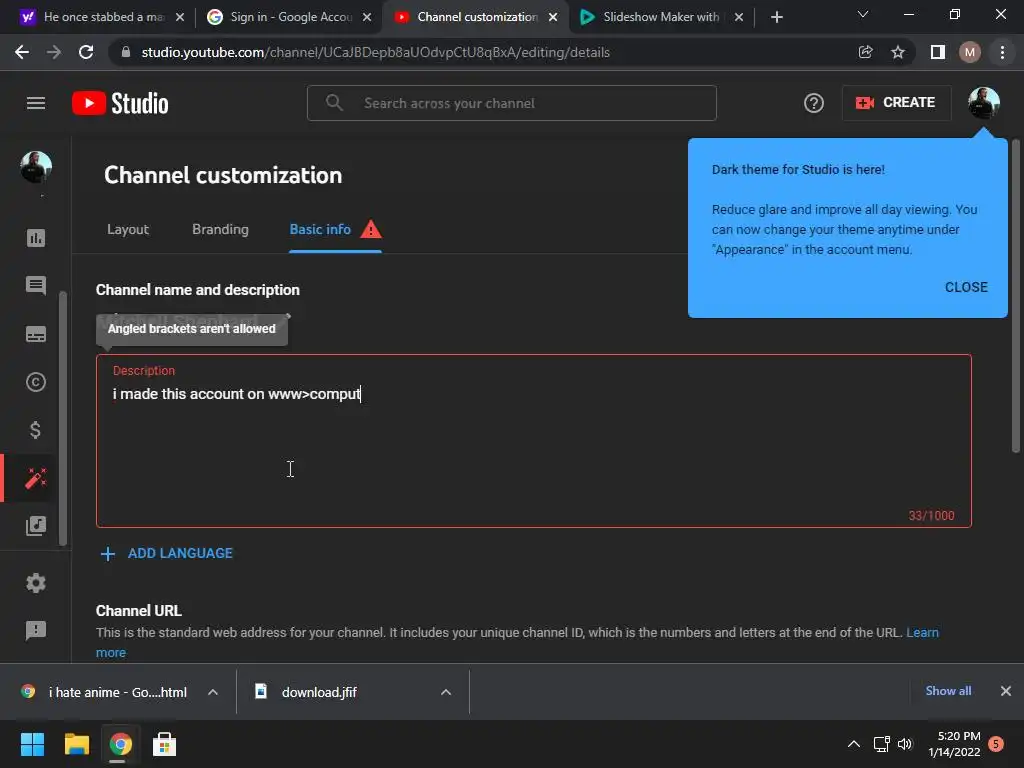This screenshot has width=1024, height=768.
Task: Open Subtitles from the sidebar
Action: pyautogui.click(x=36, y=334)
